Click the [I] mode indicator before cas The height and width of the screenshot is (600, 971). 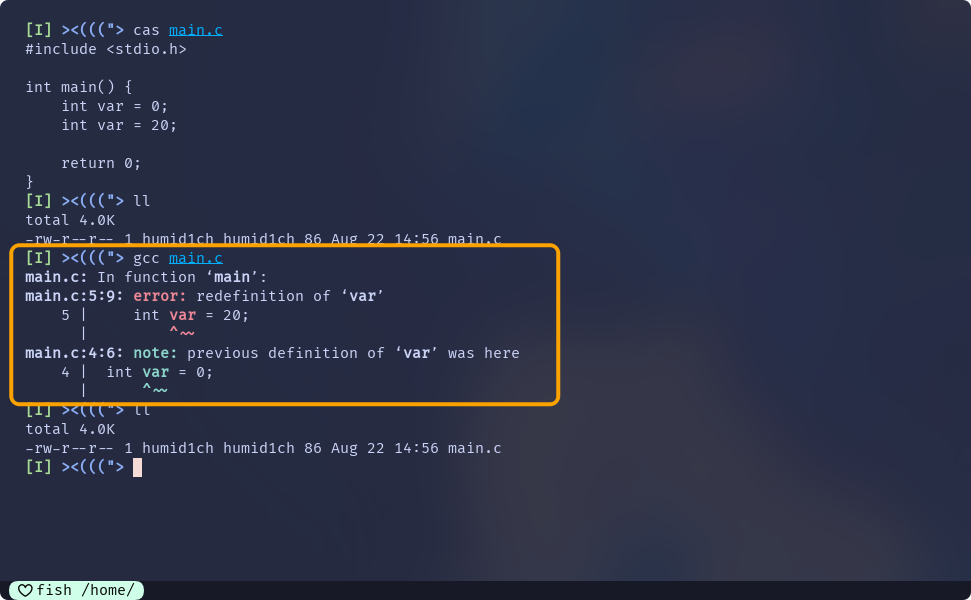(x=38, y=30)
